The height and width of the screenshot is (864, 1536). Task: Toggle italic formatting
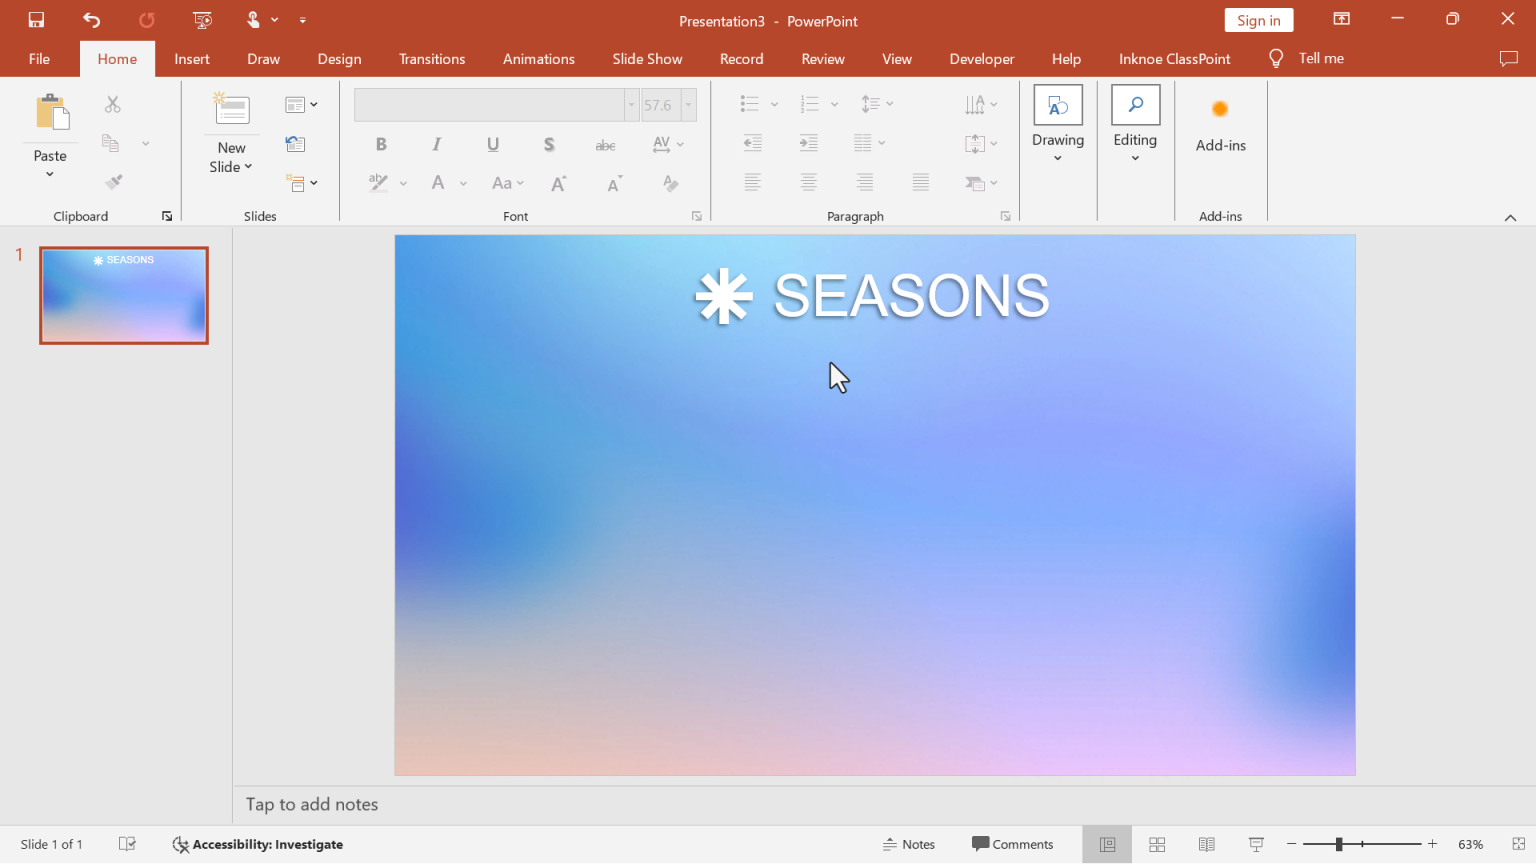[437, 144]
